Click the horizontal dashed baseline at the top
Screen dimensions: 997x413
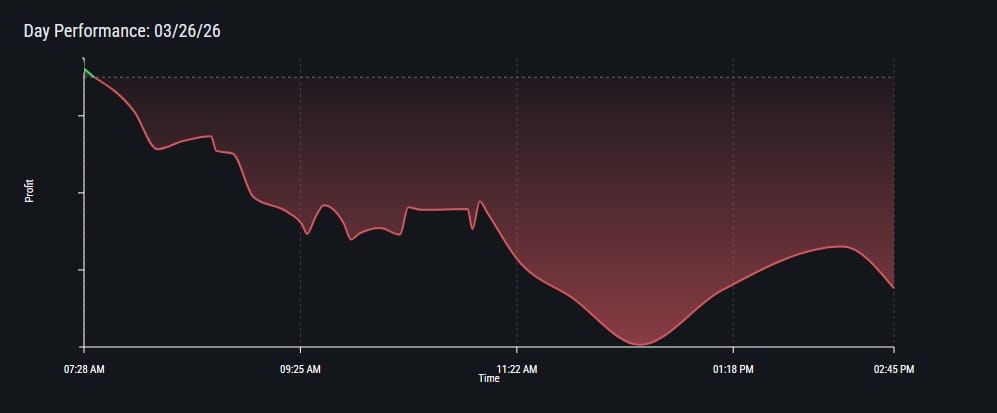500,77
